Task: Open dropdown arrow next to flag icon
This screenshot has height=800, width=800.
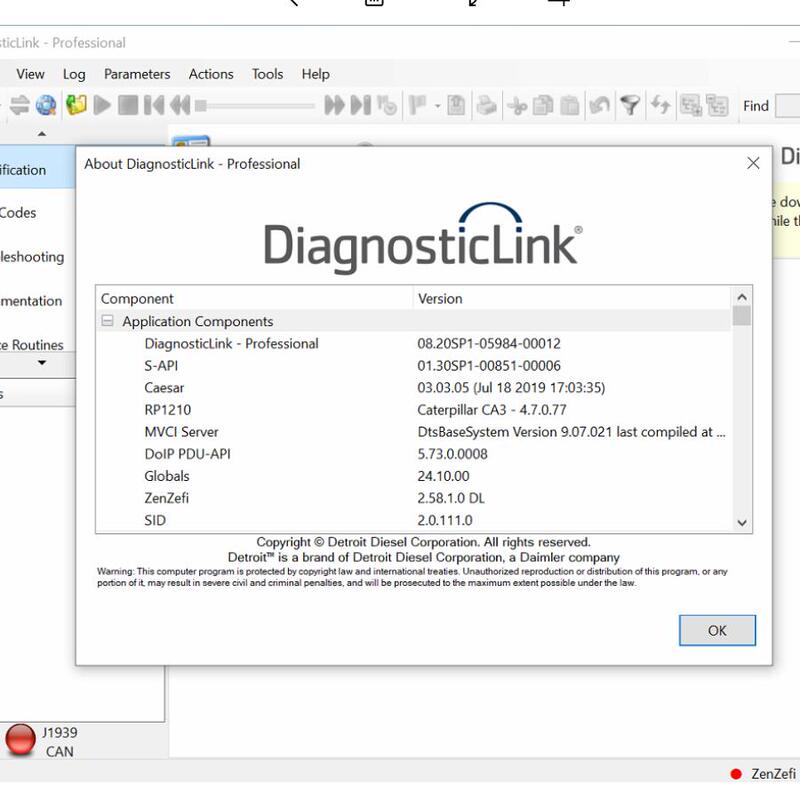Action: pos(437,106)
